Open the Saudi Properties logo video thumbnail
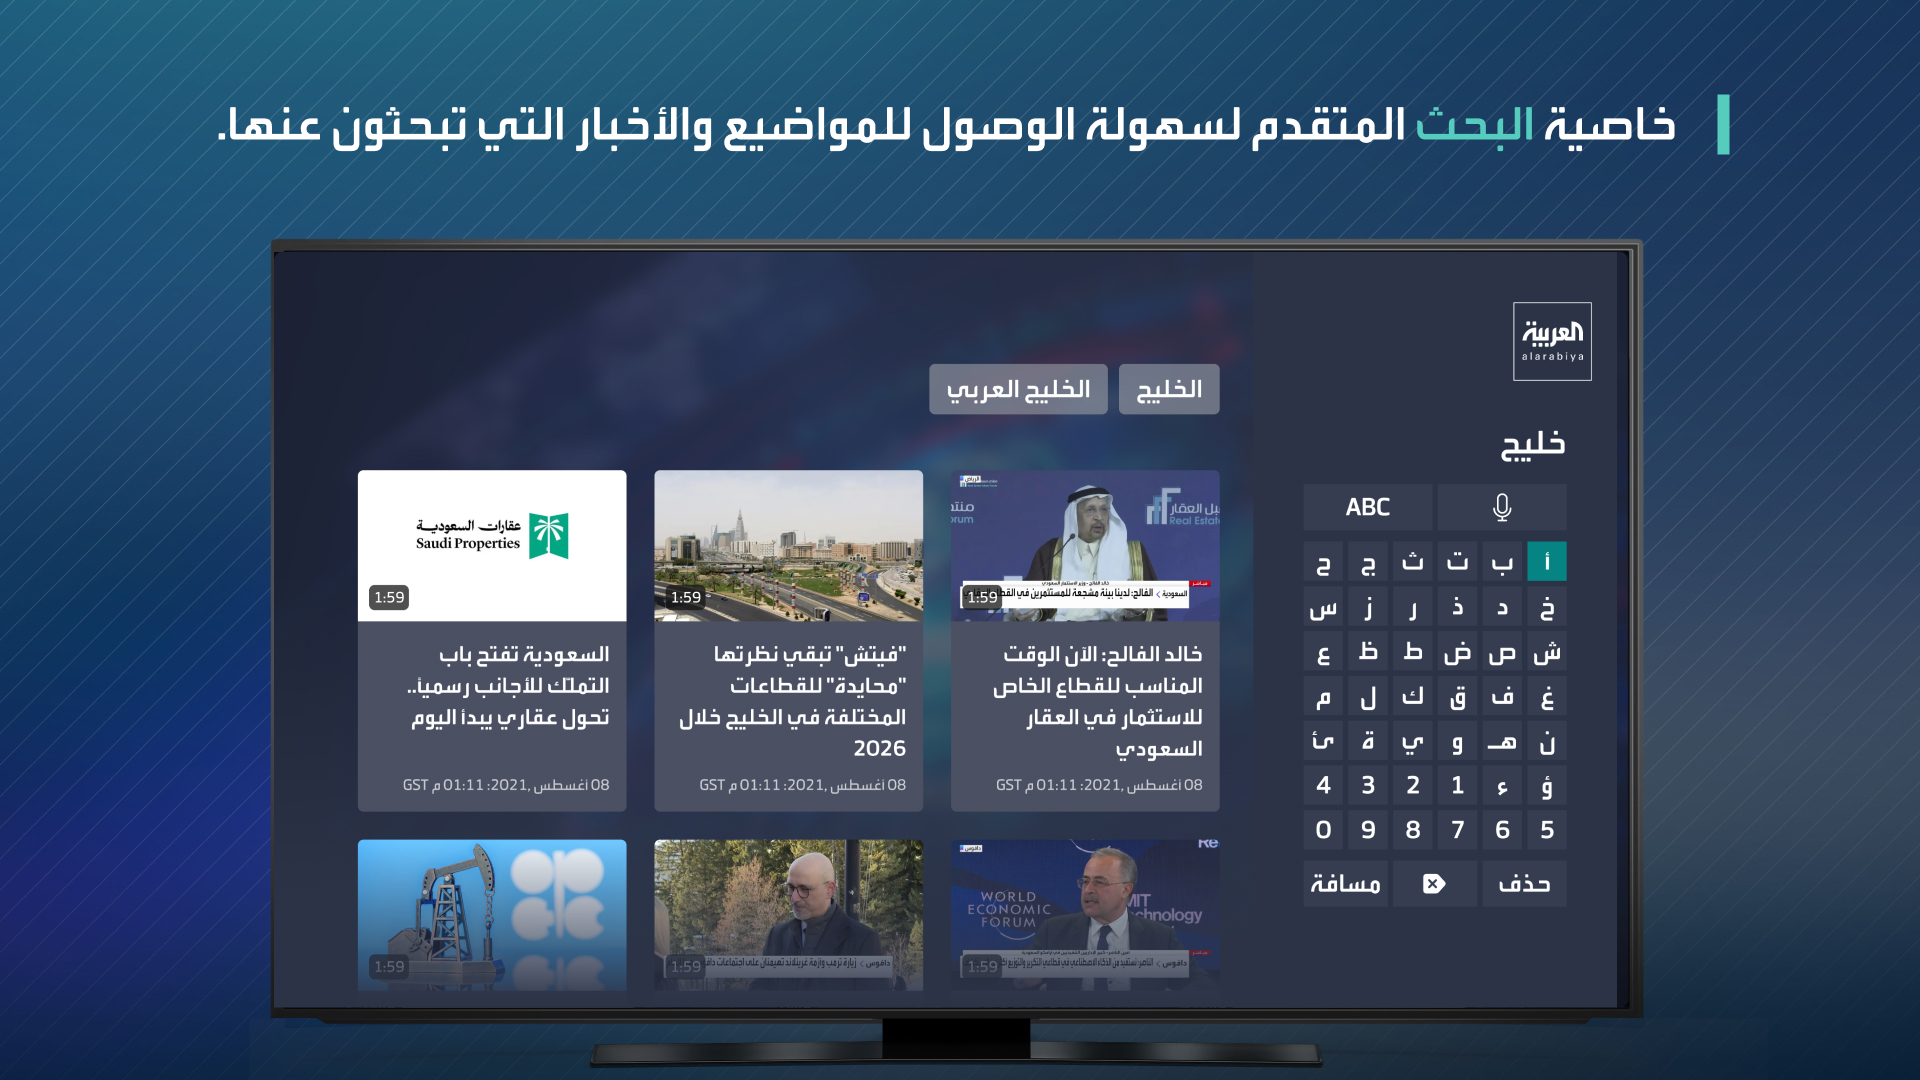 click(x=492, y=546)
